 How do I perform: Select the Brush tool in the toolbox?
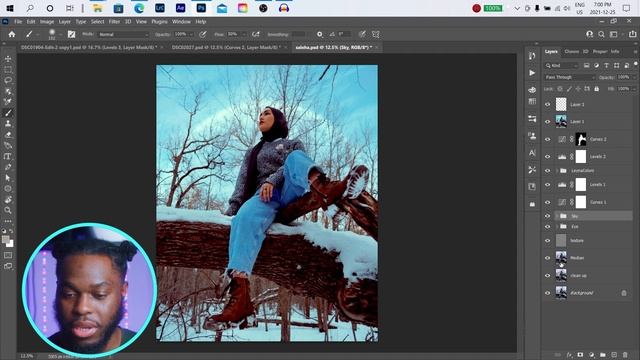pyautogui.click(x=8, y=113)
